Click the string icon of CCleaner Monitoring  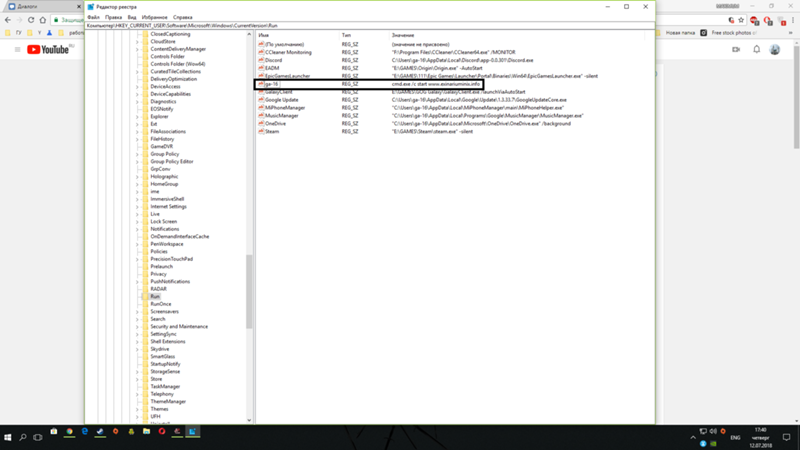pos(261,52)
